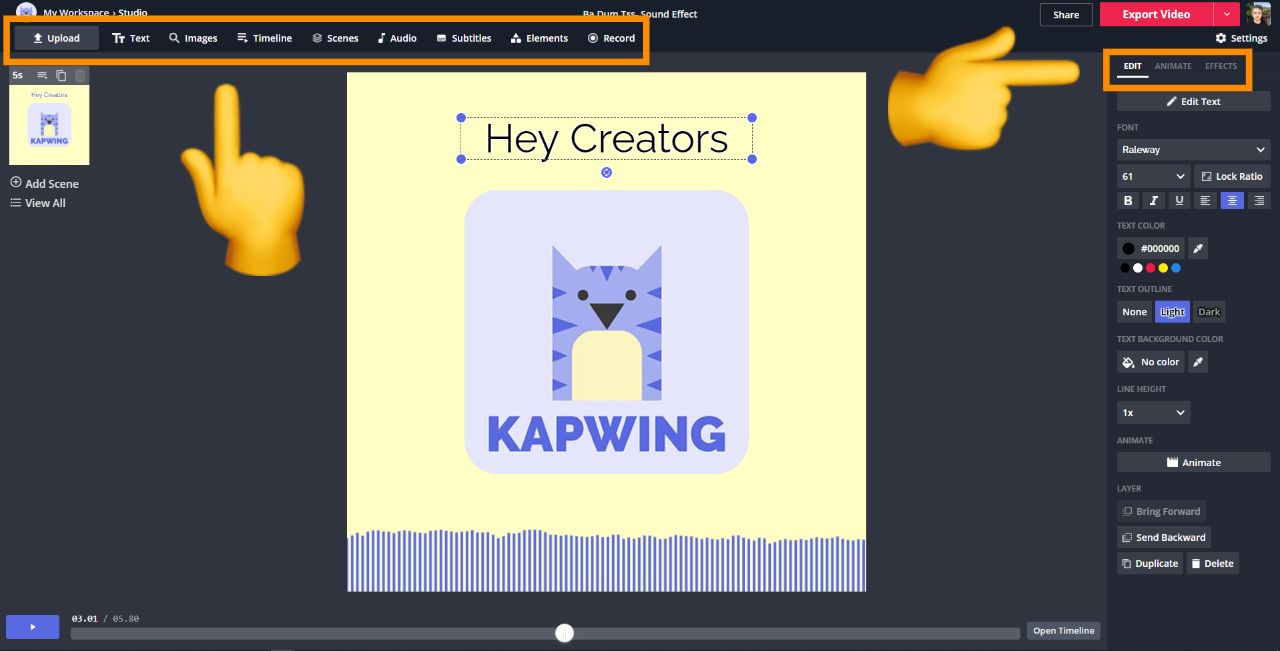
Task: Open the Raleway font dropdown
Action: click(x=1193, y=149)
